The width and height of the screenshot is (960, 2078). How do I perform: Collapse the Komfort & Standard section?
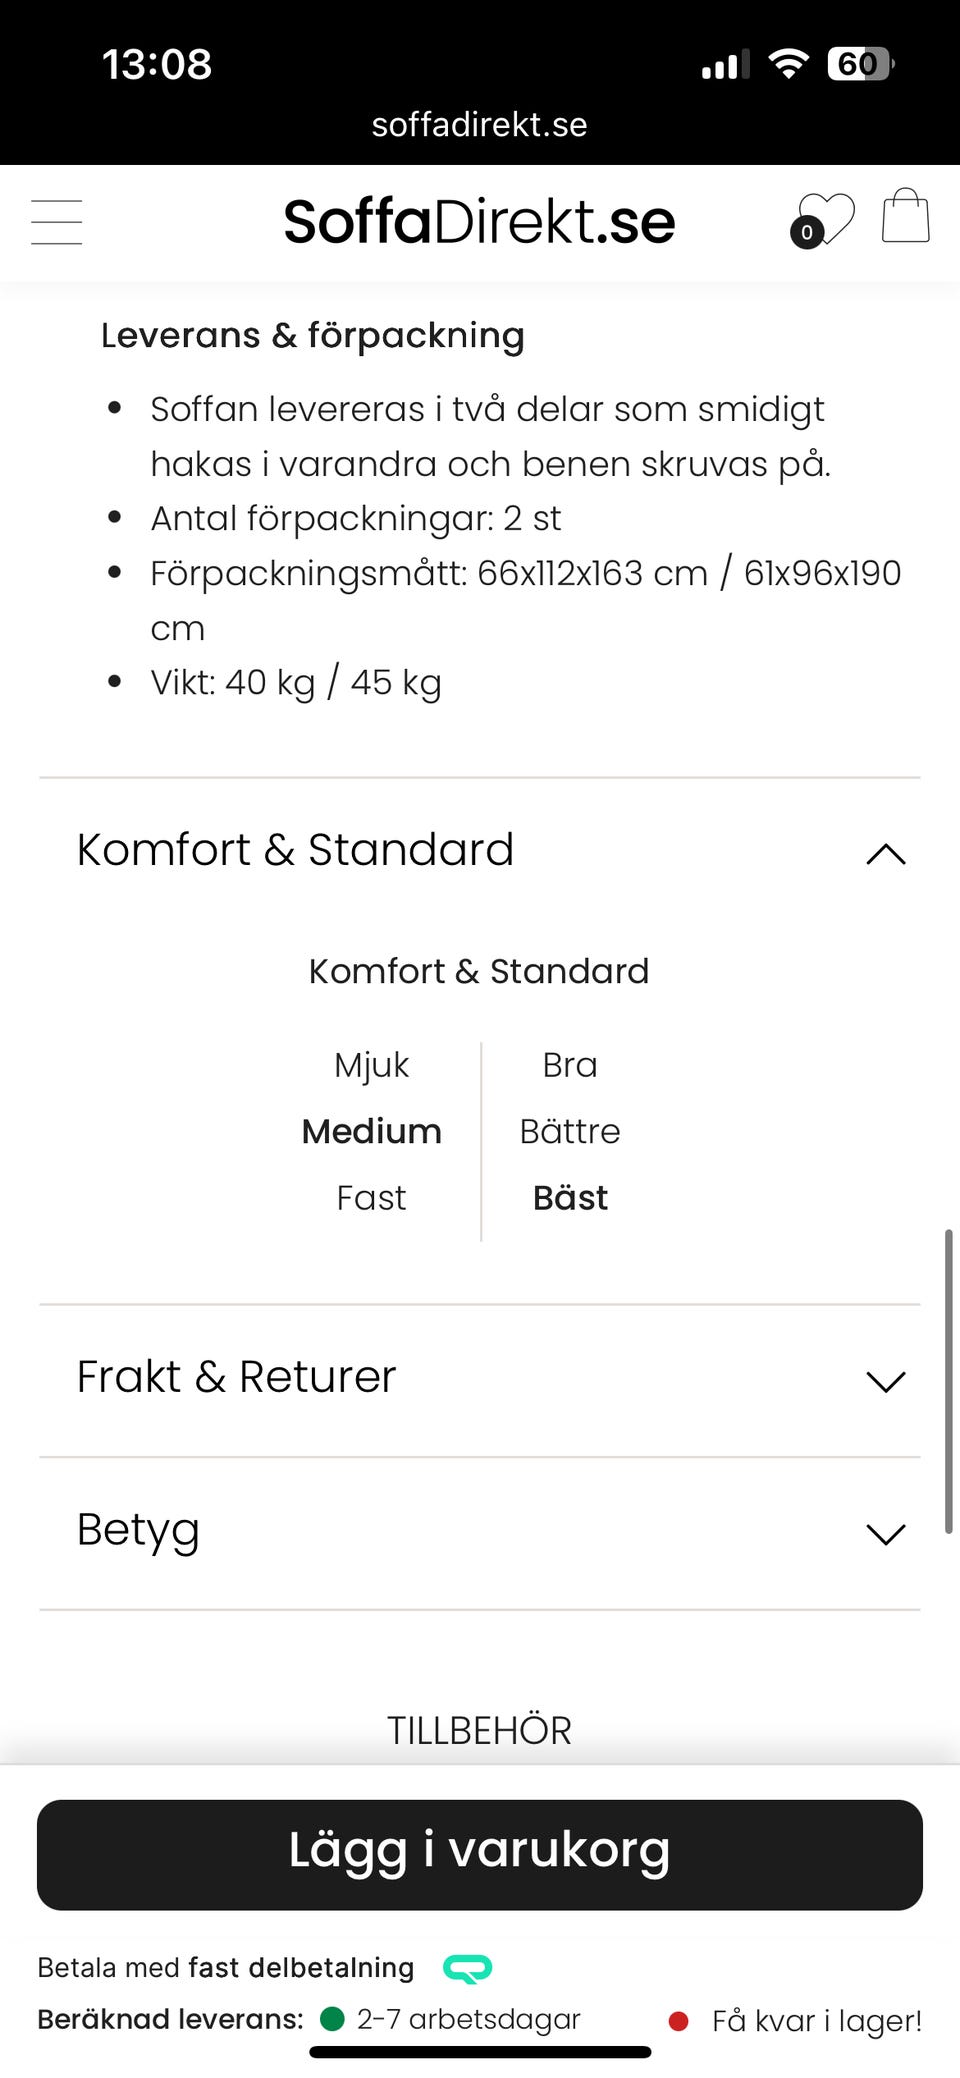point(885,853)
